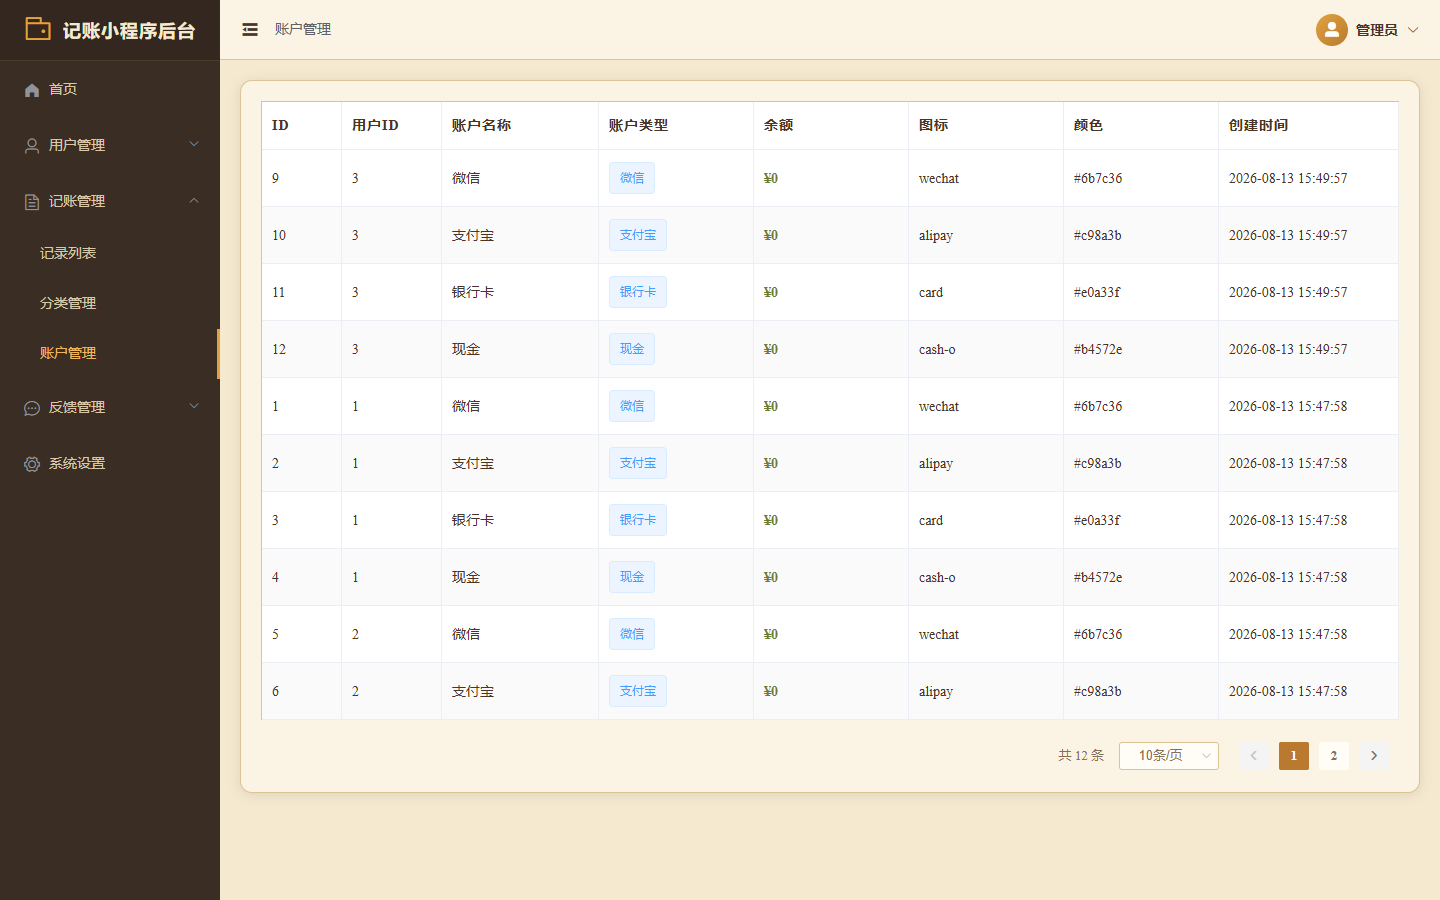Viewport: 1440px width, 900px height.
Task: Open the 管理员 account dropdown arrow
Action: [1413, 30]
